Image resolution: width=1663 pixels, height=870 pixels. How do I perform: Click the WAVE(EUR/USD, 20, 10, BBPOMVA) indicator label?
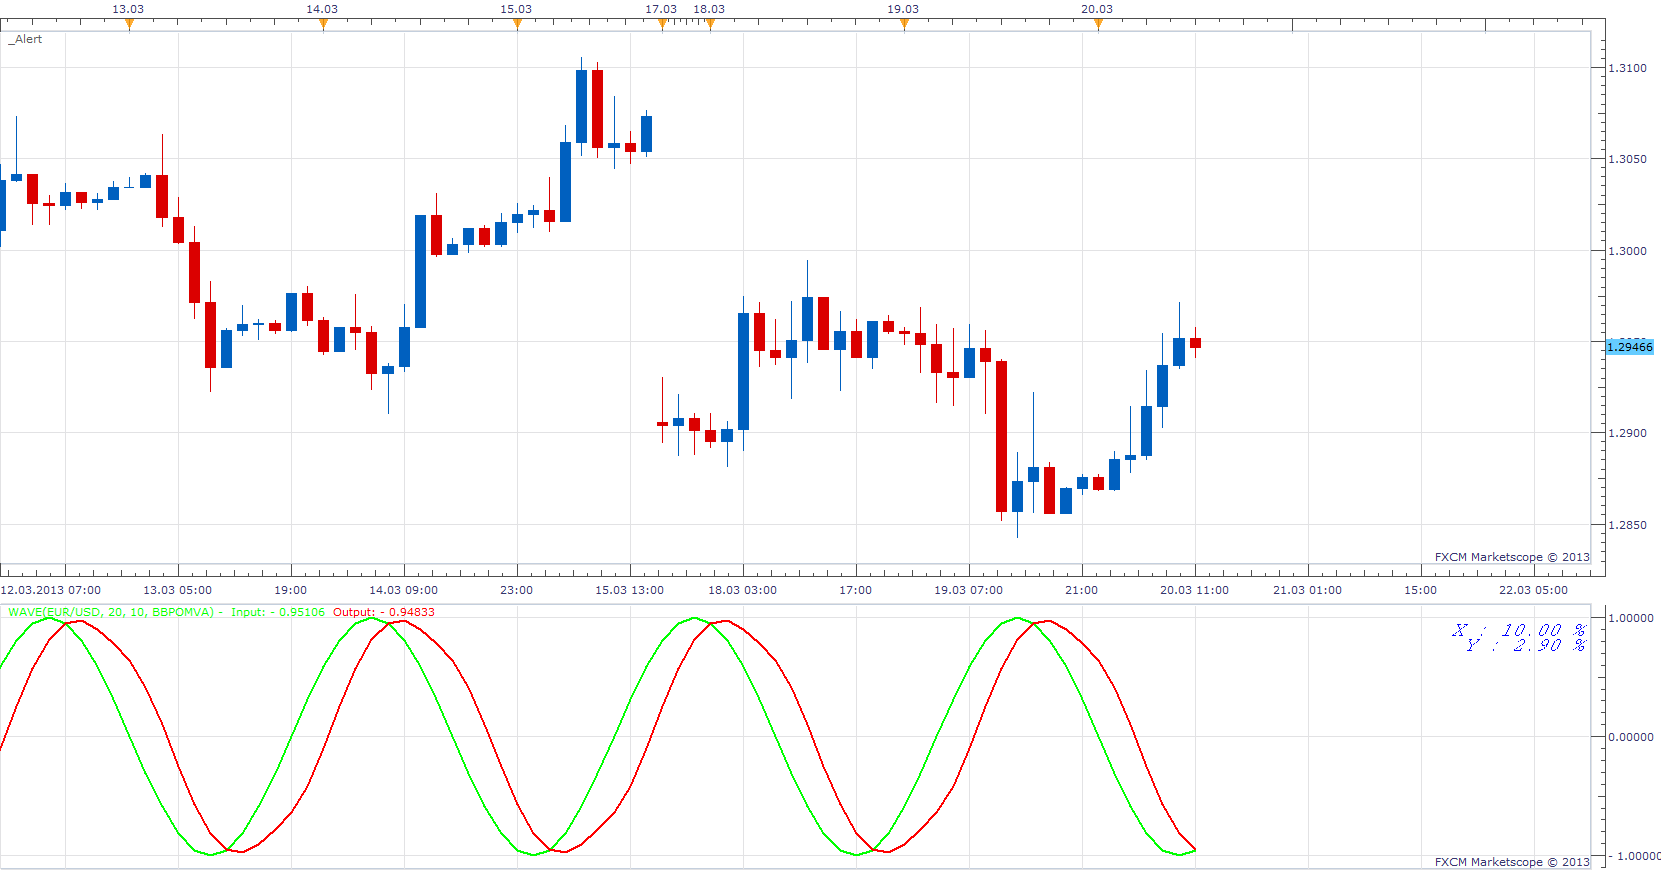click(111, 612)
